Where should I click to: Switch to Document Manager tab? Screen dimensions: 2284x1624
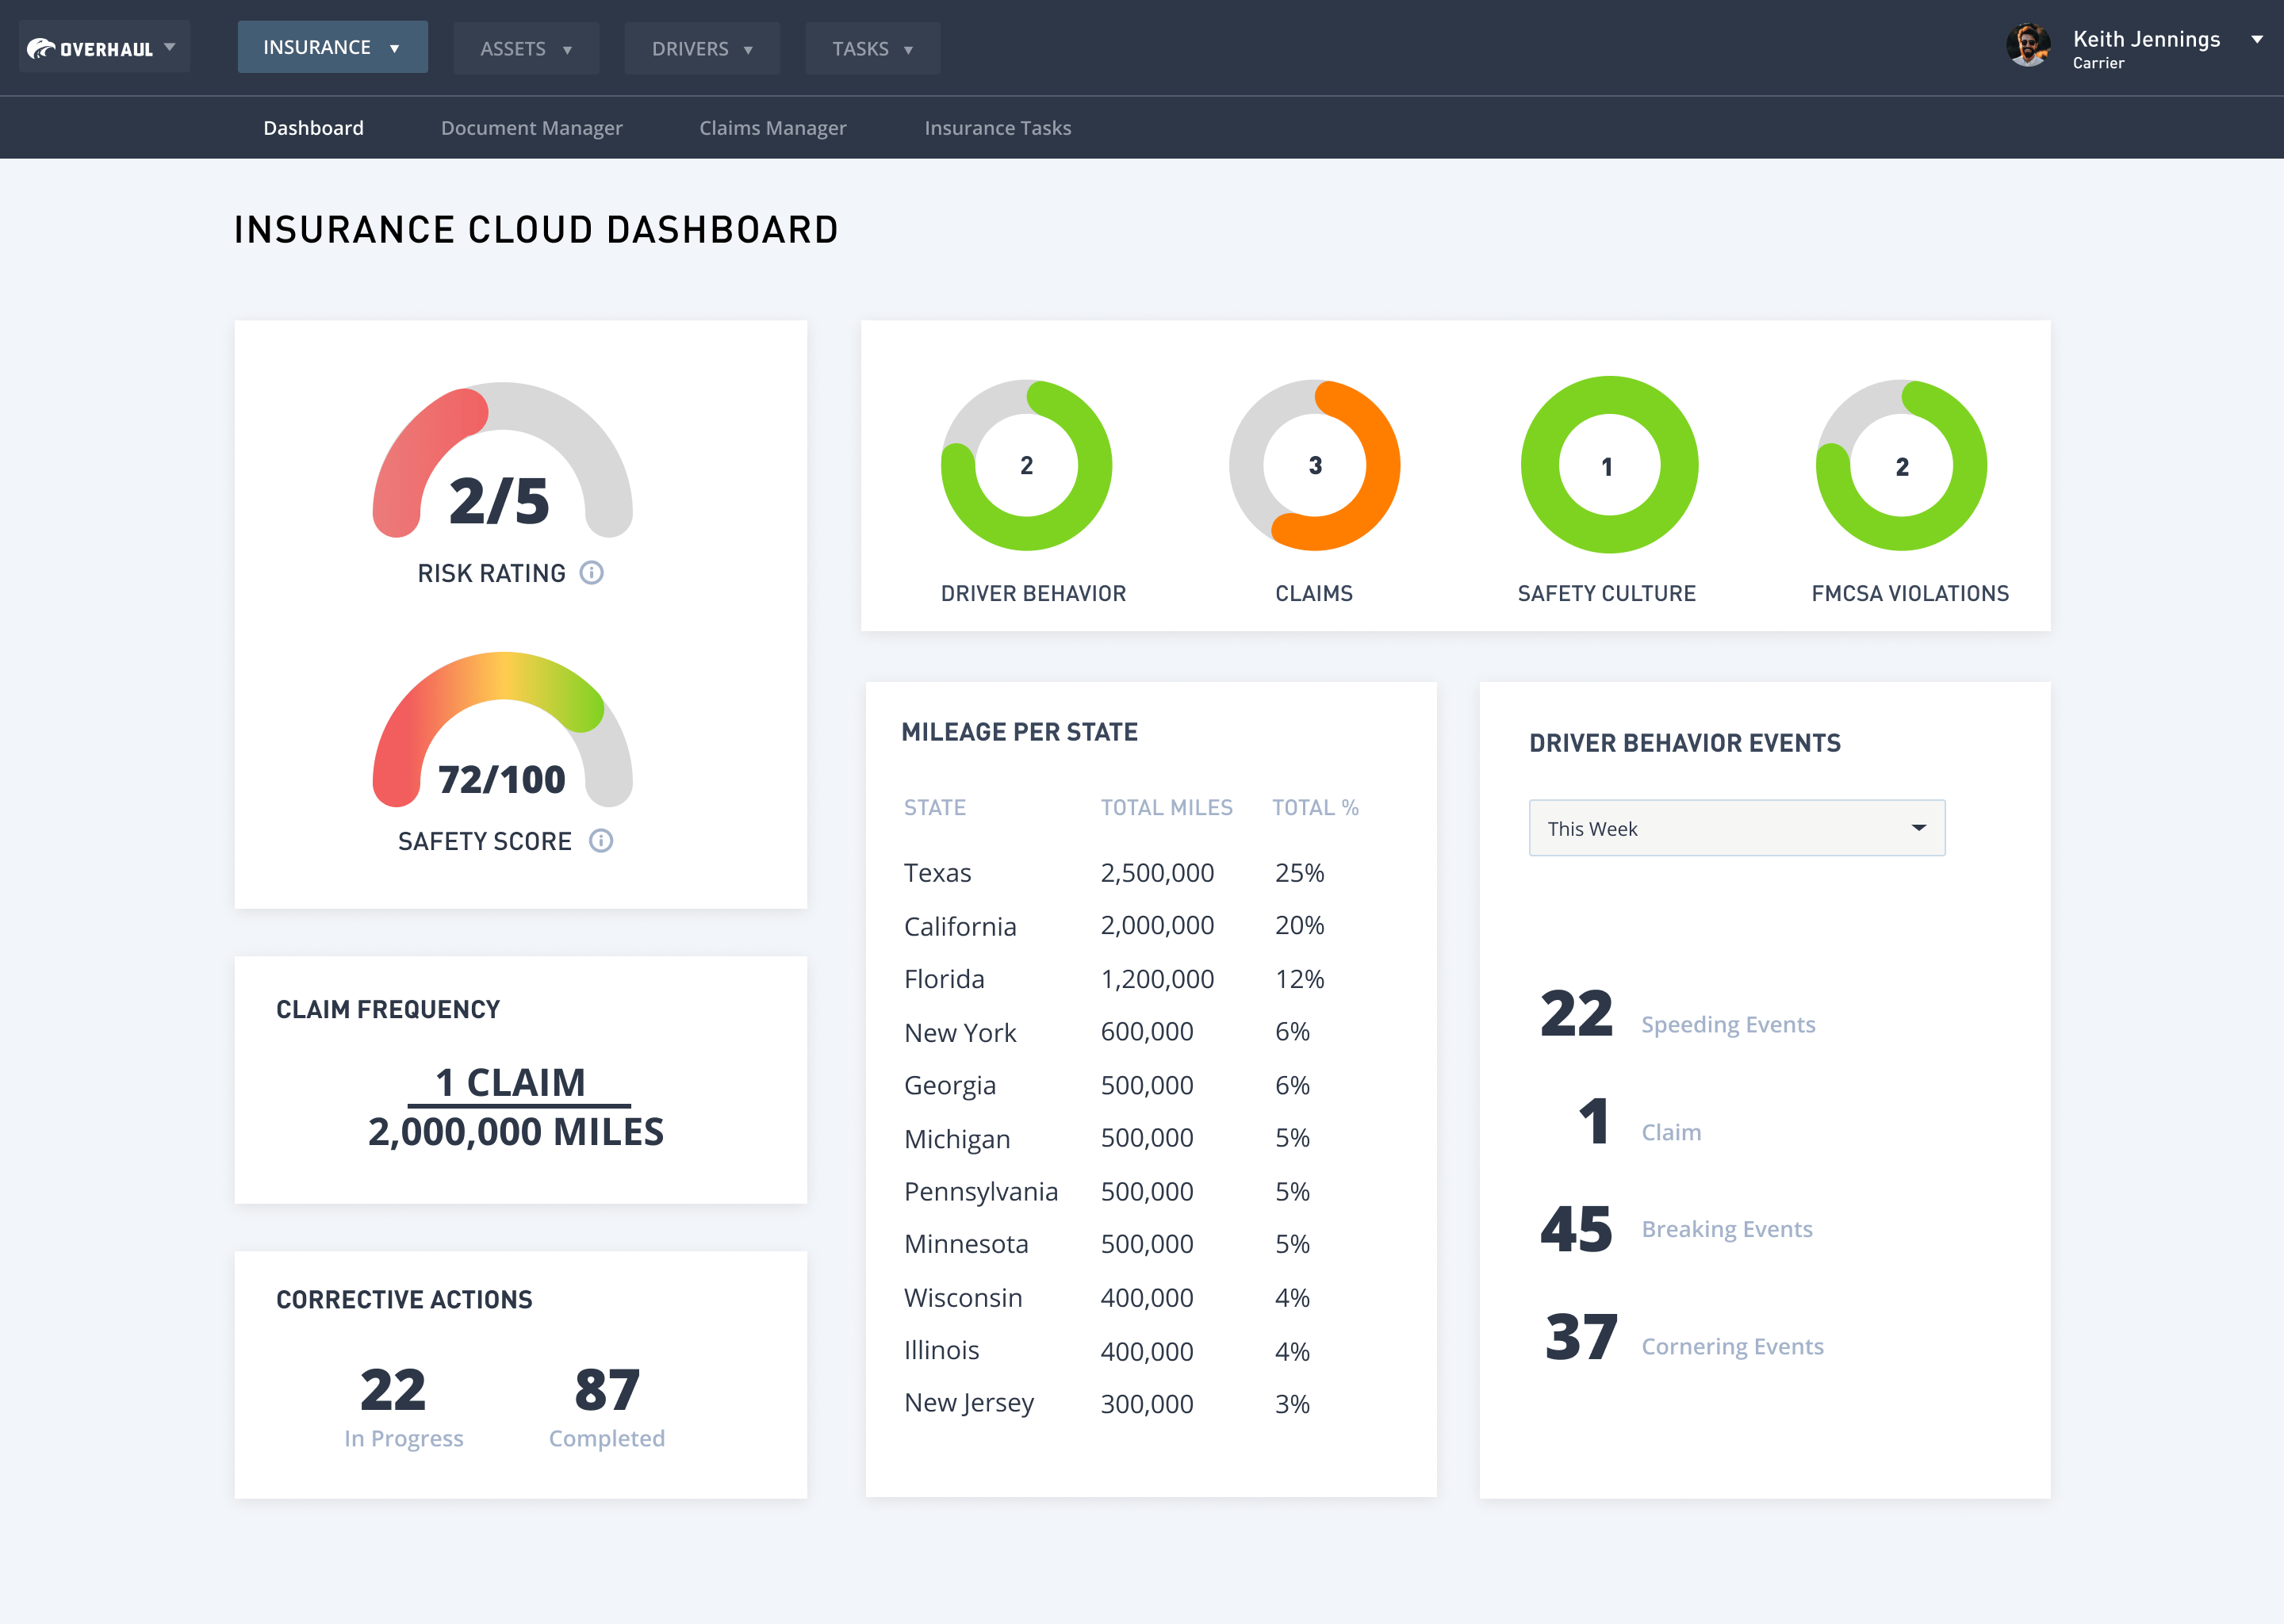click(531, 128)
